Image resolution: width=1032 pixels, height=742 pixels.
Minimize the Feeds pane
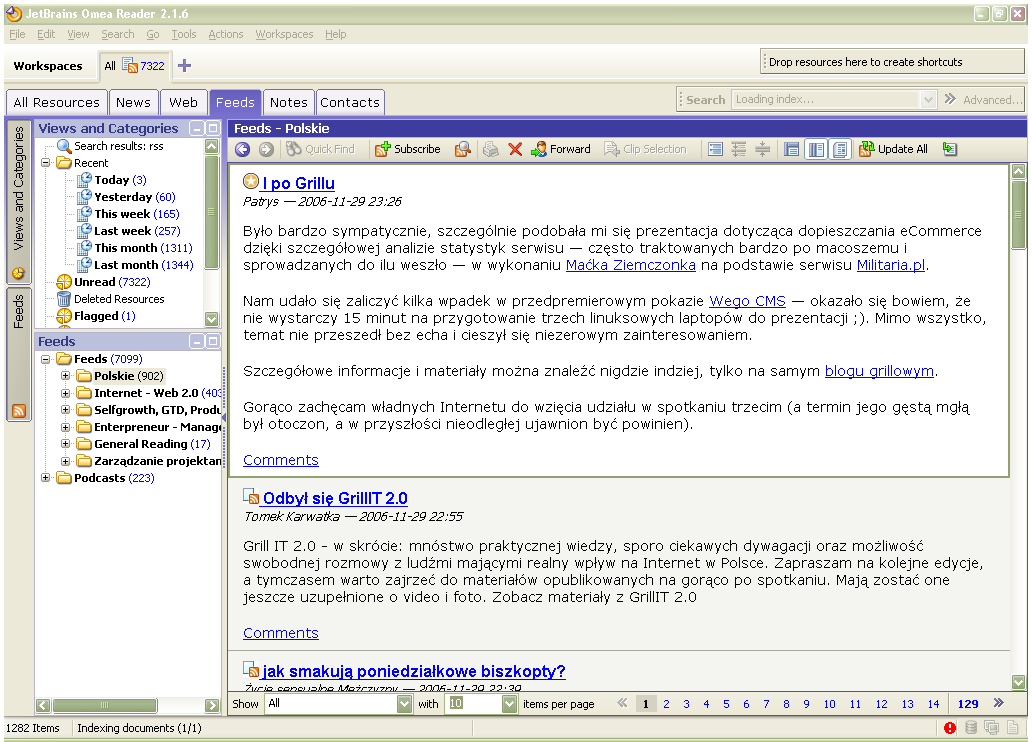click(x=197, y=341)
